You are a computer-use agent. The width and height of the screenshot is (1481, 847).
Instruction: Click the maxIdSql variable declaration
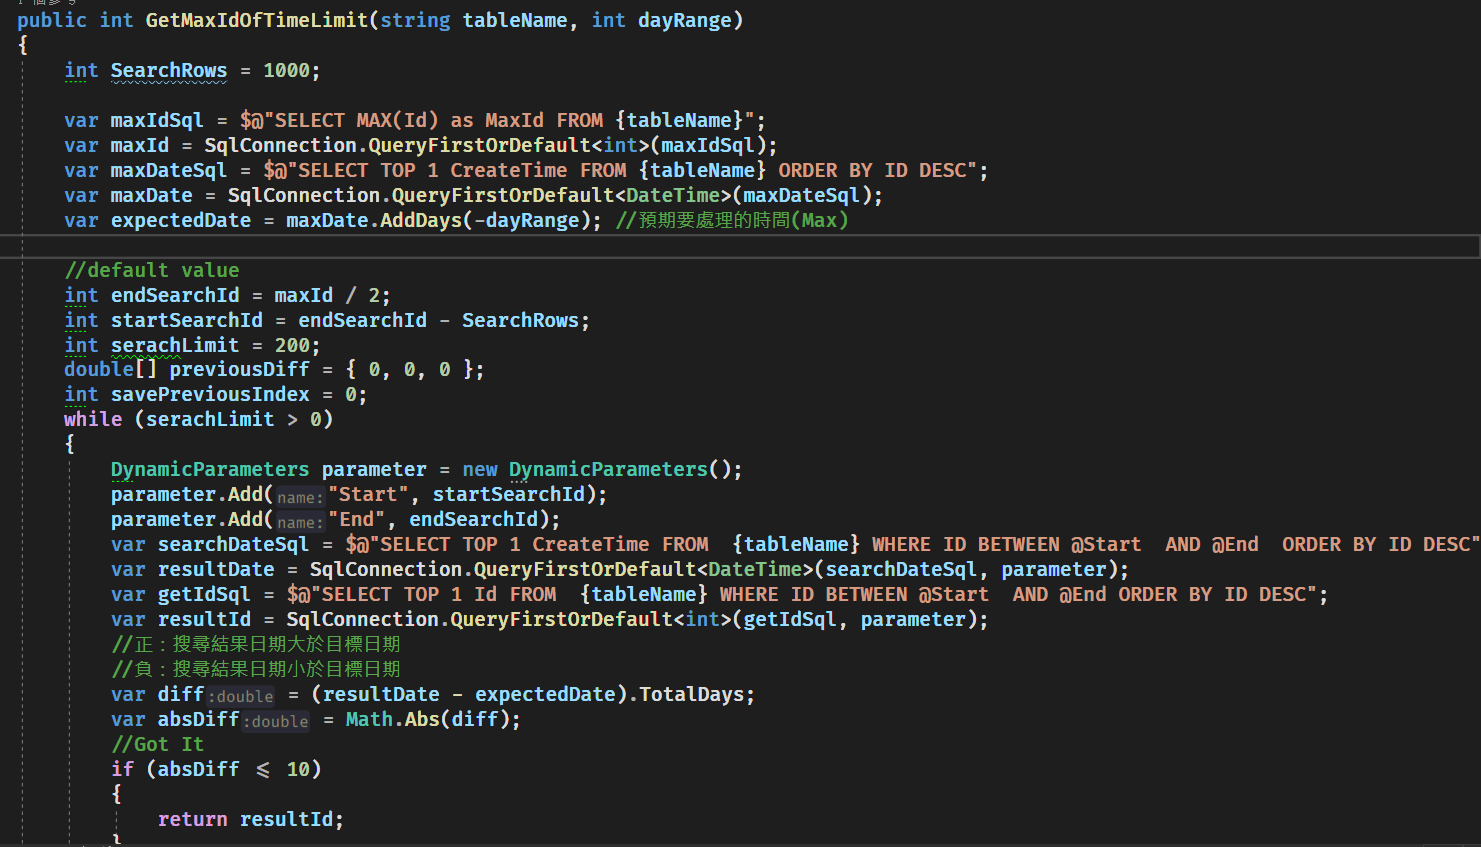pos(156,119)
